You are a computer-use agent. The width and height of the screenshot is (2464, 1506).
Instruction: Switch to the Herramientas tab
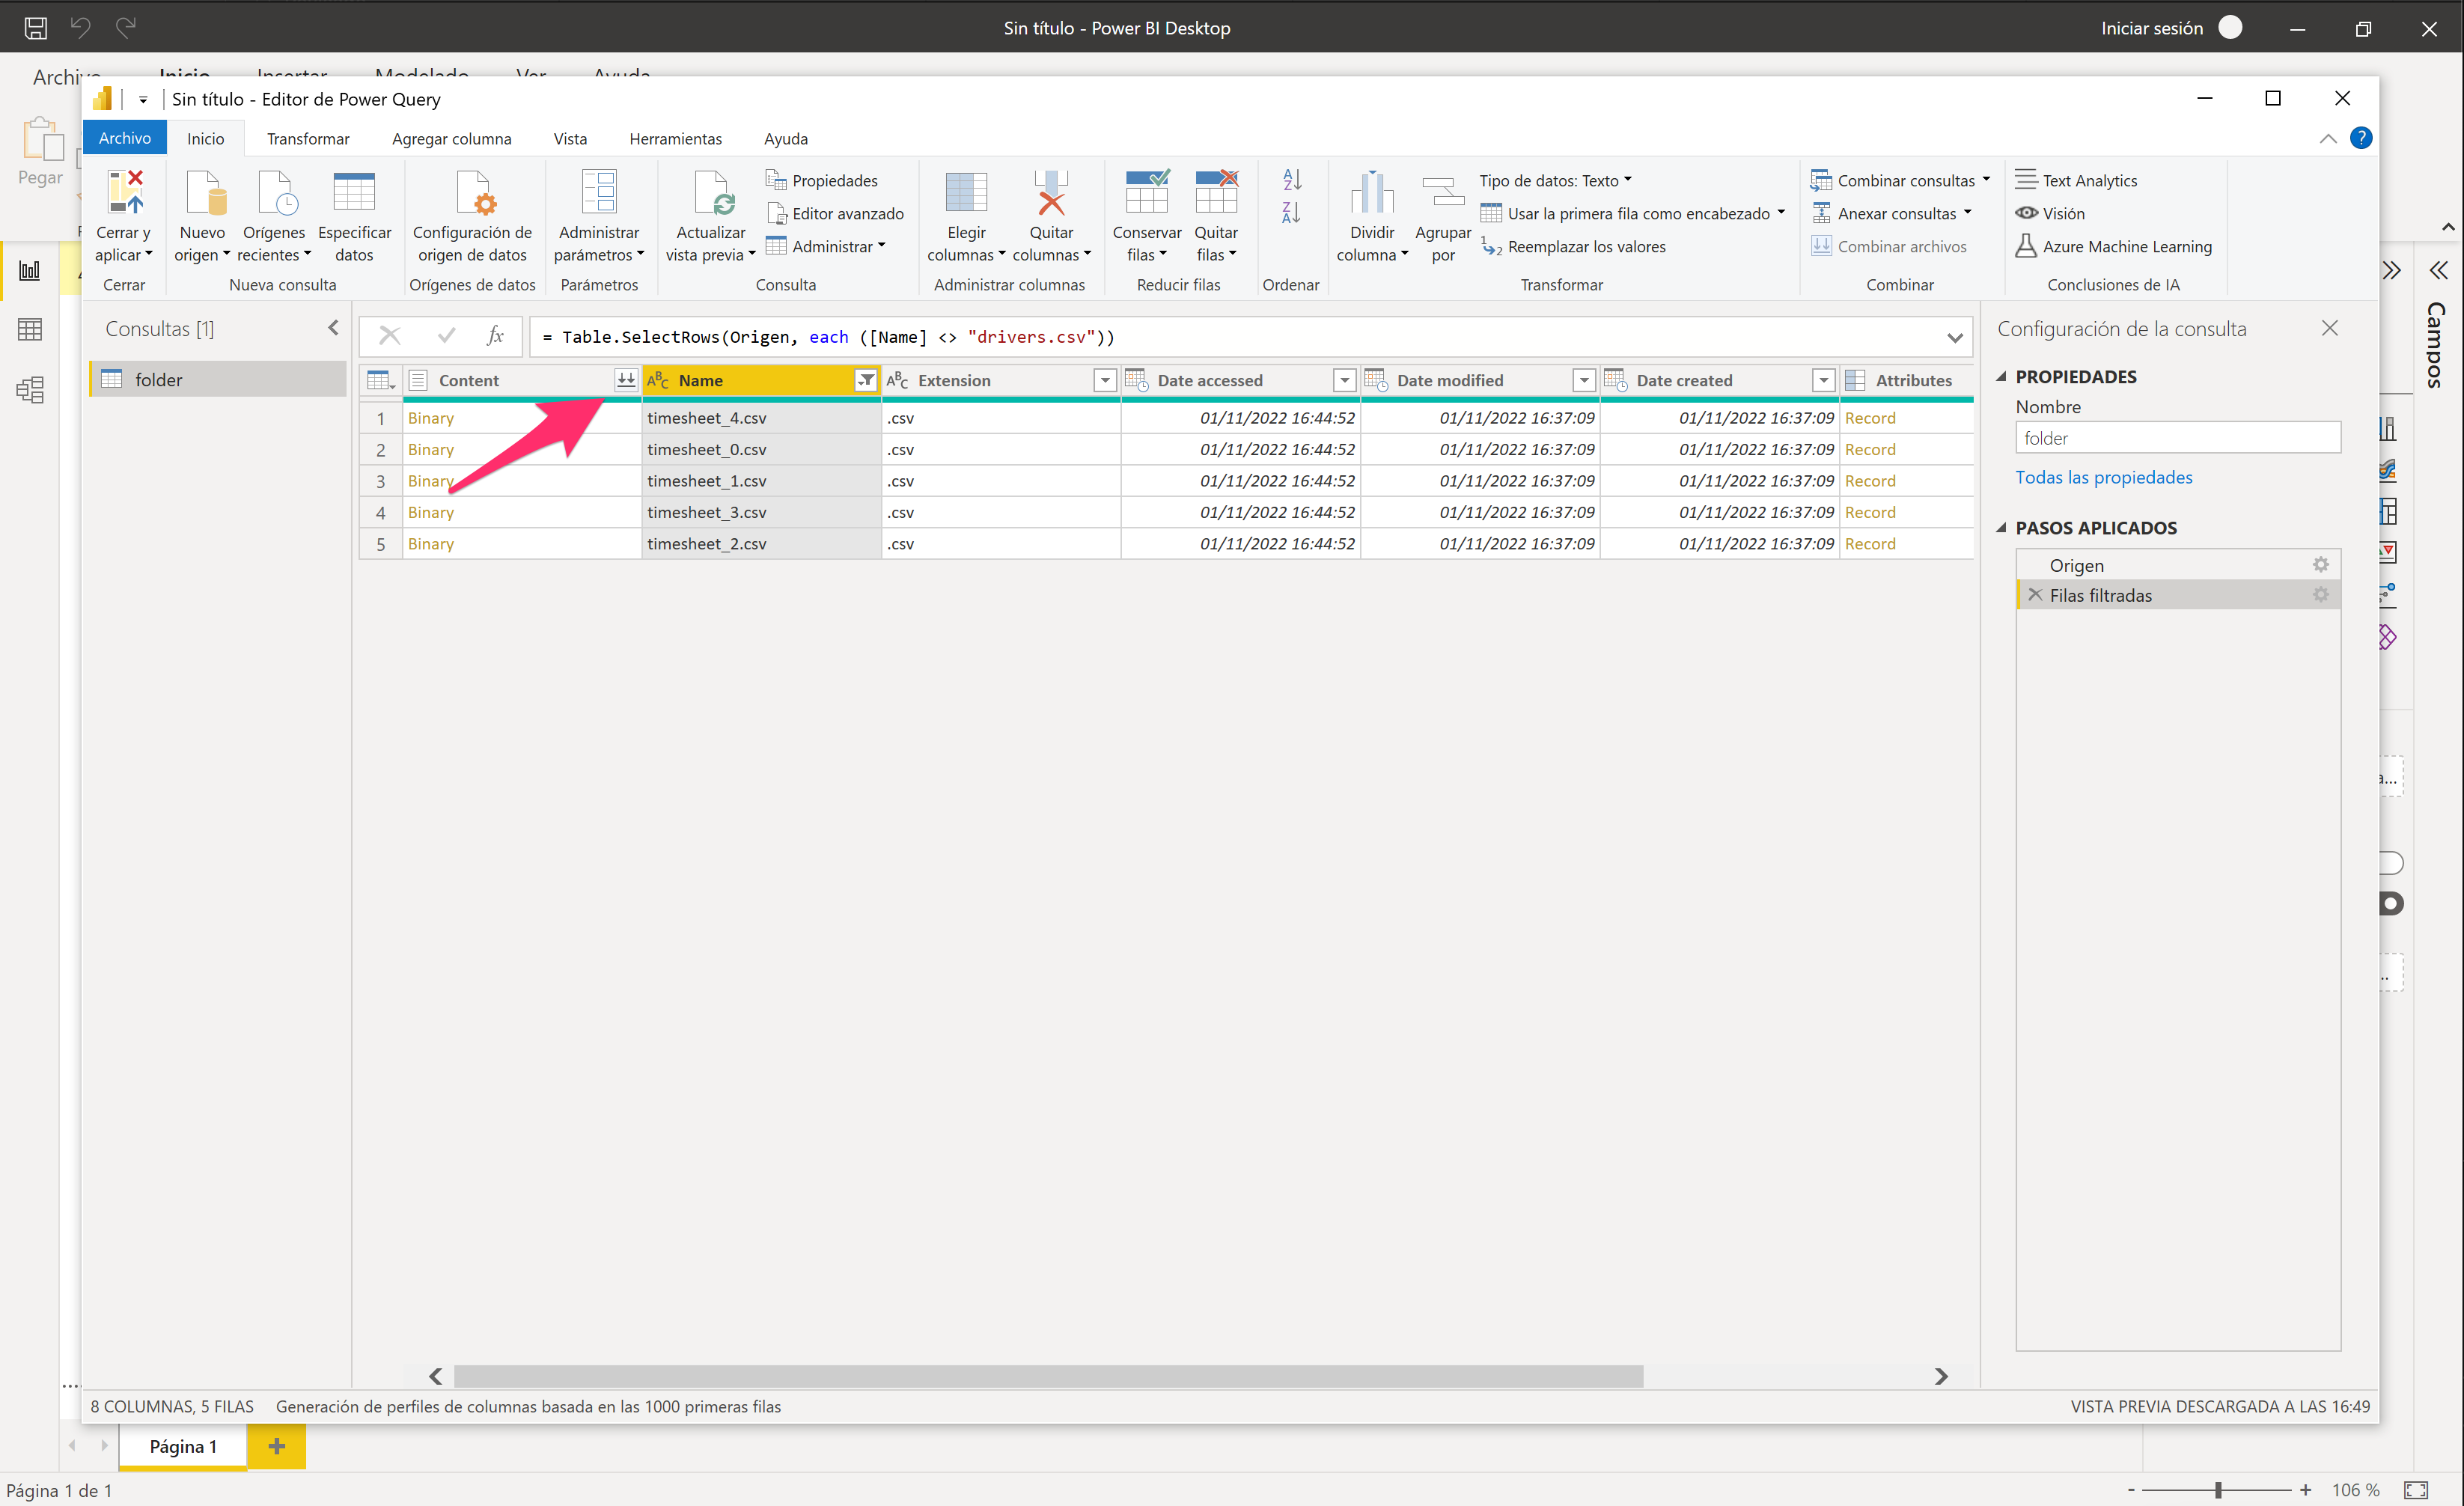(675, 138)
